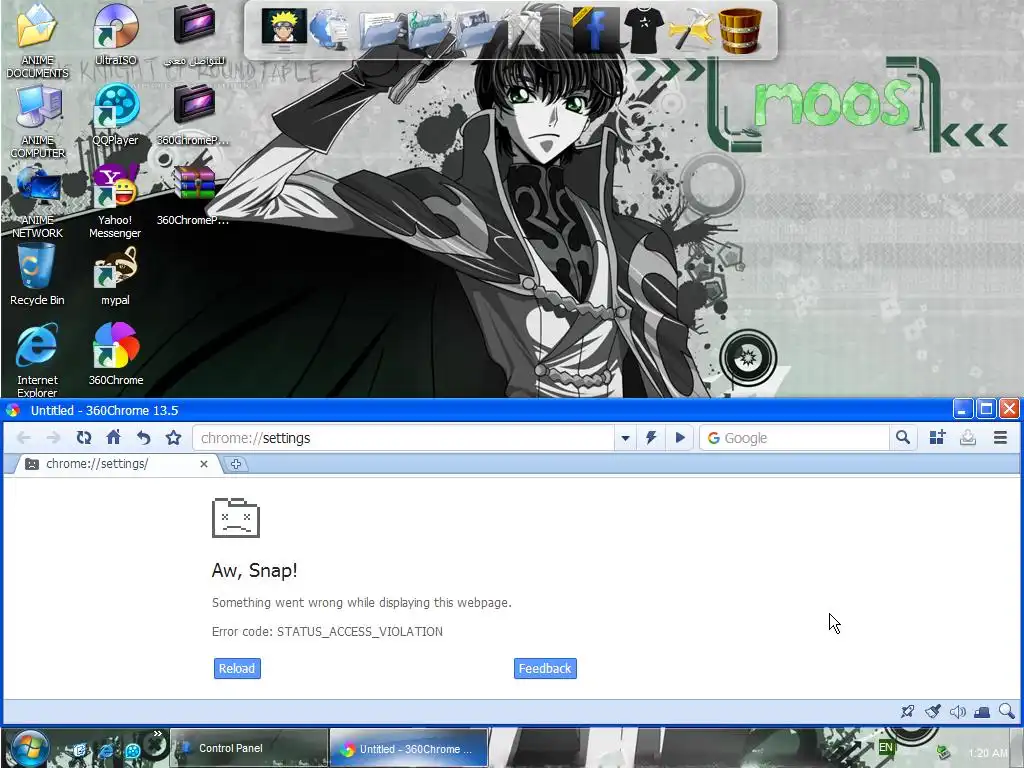Open a new tab with plus button
This screenshot has height=768, width=1024.
[x=236, y=464]
